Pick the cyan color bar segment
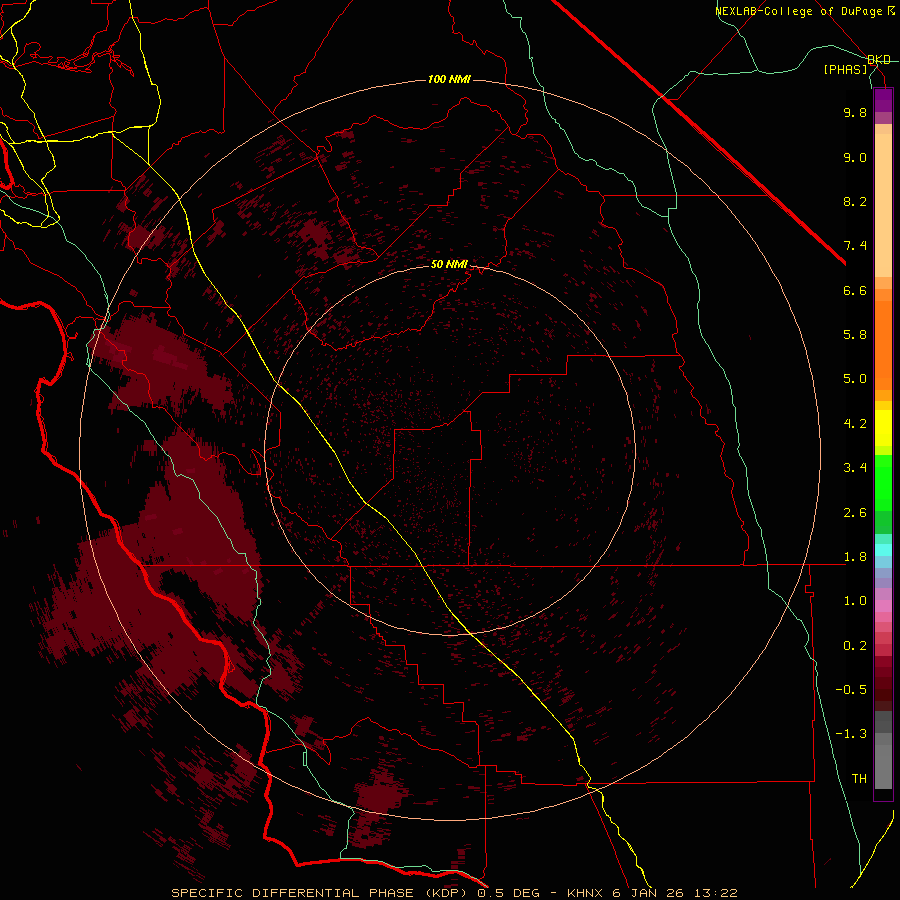 (883, 549)
